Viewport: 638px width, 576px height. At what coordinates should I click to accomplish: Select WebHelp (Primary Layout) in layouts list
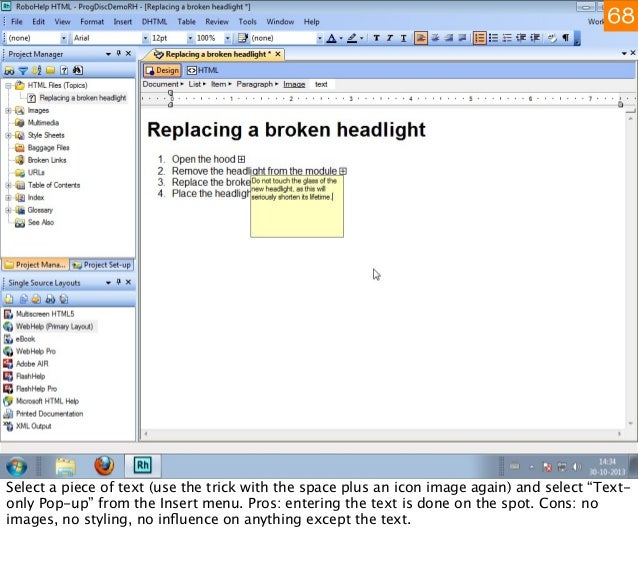click(54, 327)
